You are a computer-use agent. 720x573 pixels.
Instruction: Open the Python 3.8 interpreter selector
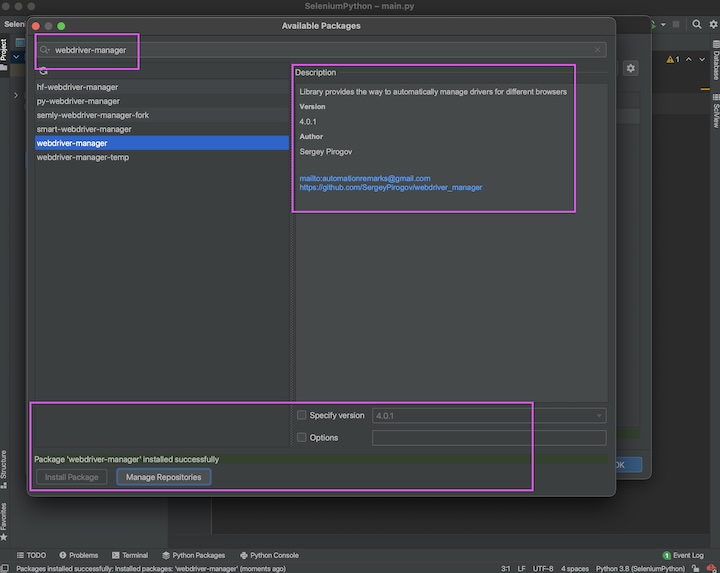coord(640,568)
